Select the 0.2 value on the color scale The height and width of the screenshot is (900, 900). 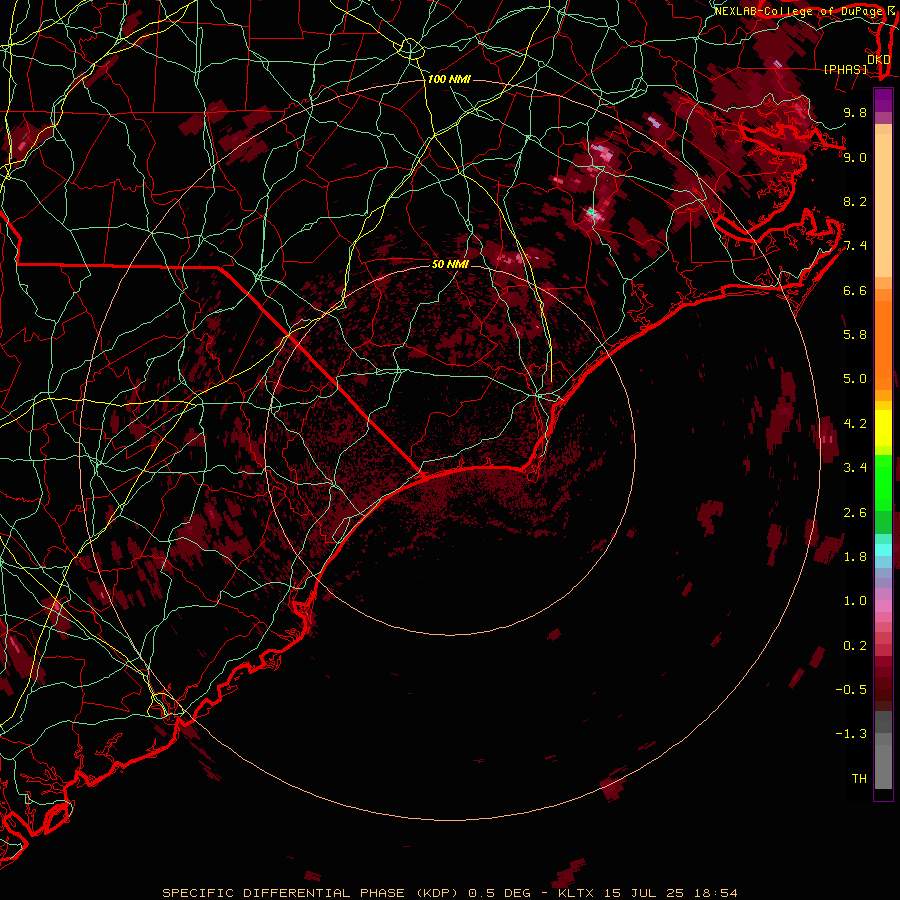pos(855,646)
